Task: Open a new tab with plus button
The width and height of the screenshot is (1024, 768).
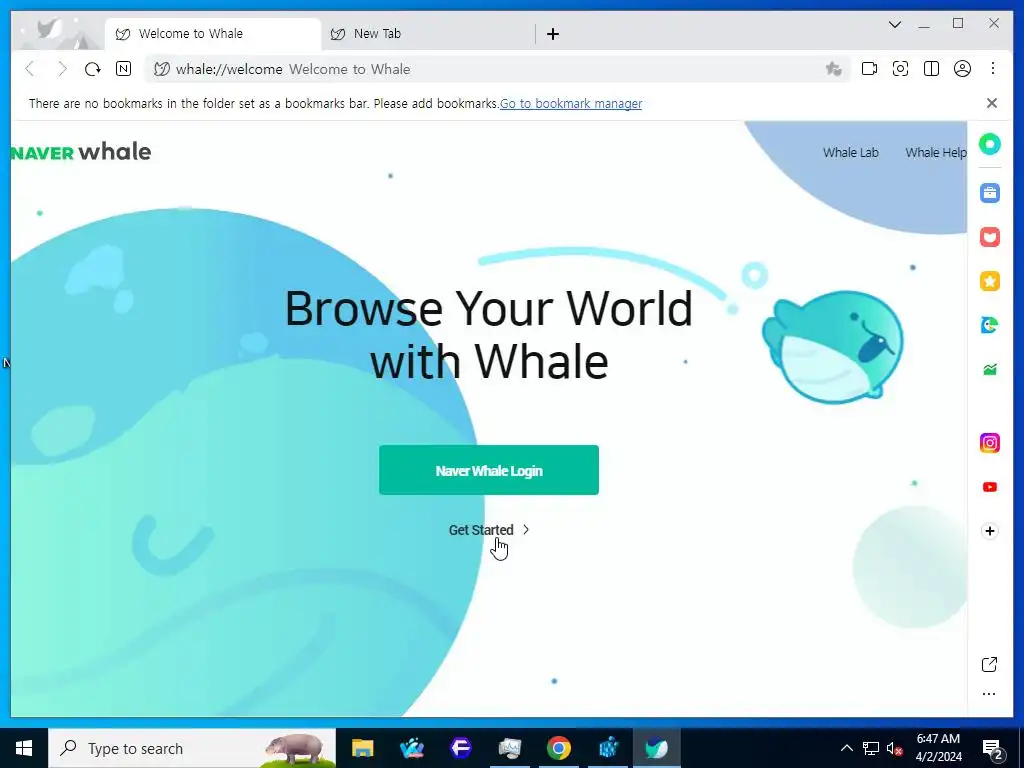Action: coord(552,34)
